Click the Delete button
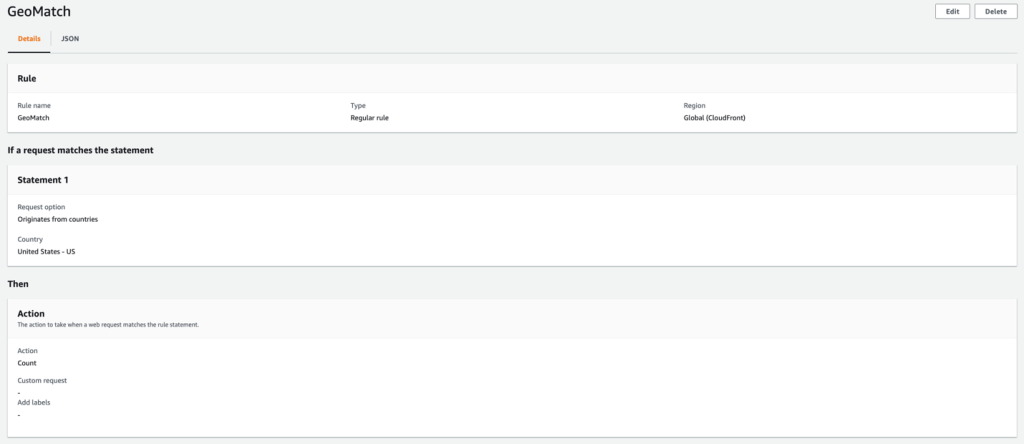This screenshot has height=444, width=1024. [995, 11]
